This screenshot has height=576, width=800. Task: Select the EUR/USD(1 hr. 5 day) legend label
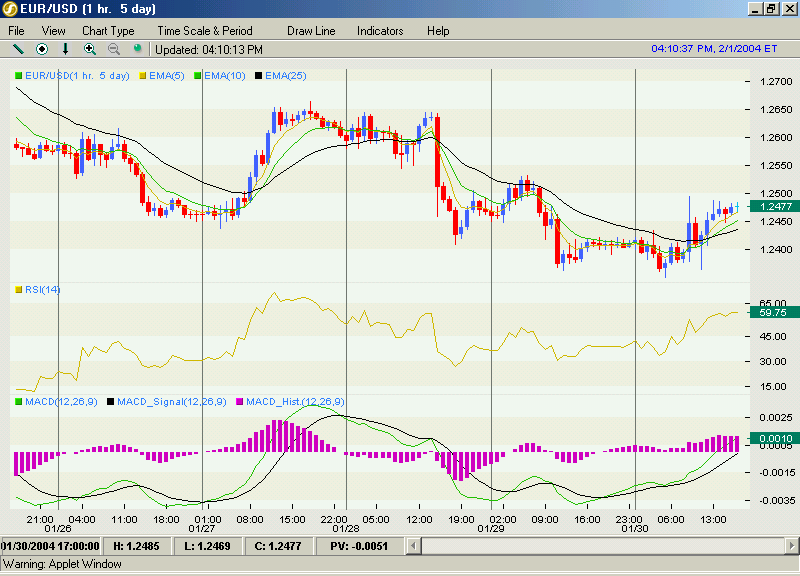pos(78,76)
